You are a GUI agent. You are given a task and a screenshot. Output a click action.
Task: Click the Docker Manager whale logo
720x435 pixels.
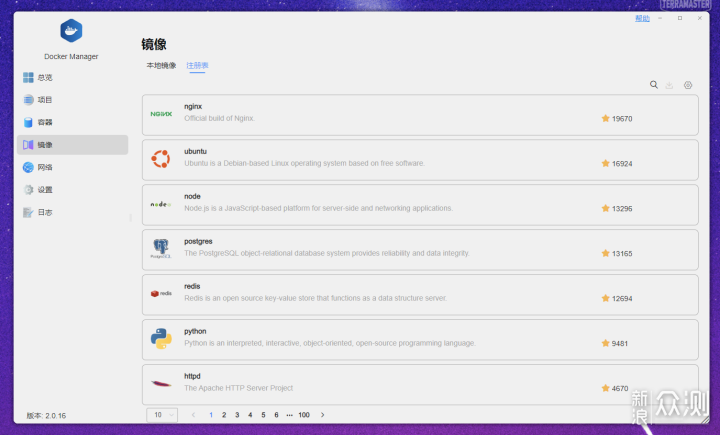pos(71,31)
